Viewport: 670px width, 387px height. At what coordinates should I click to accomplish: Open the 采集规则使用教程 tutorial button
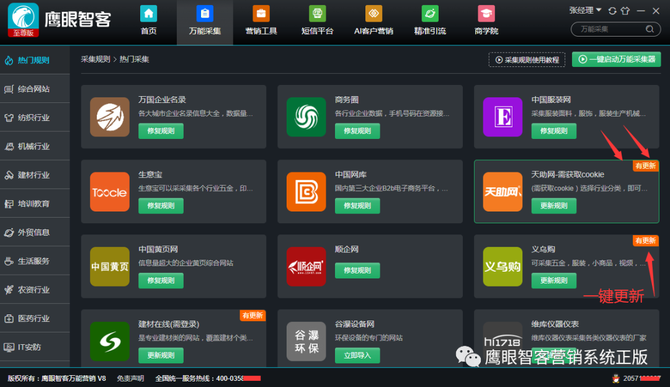pos(527,60)
